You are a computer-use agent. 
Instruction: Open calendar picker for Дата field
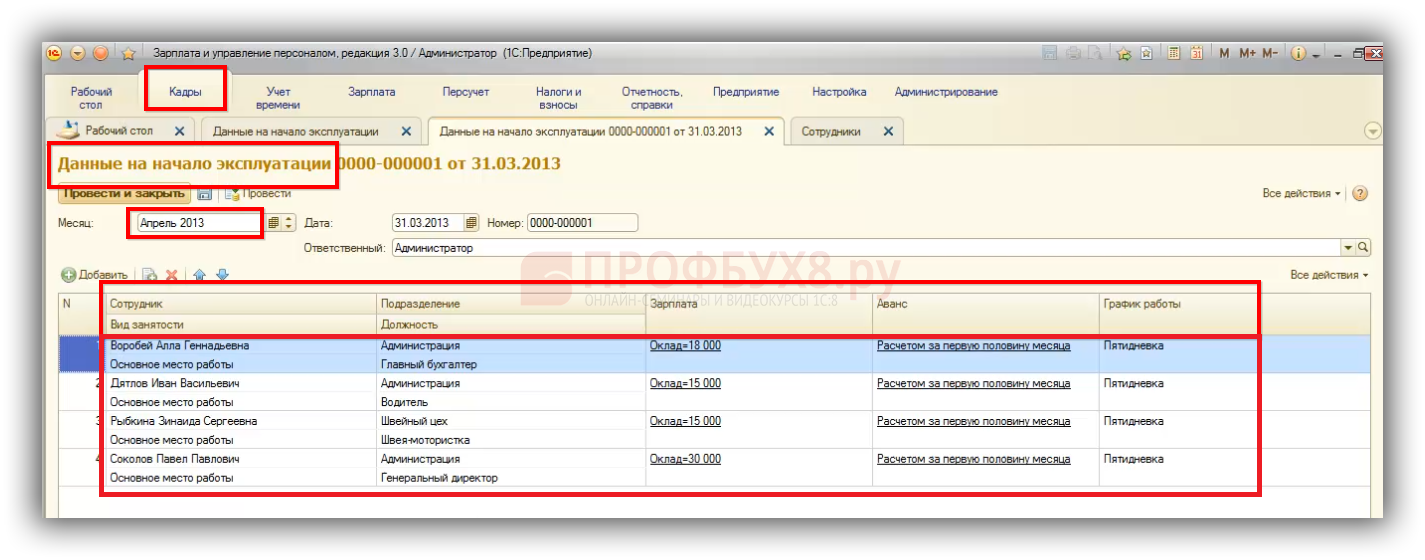[x=472, y=223]
